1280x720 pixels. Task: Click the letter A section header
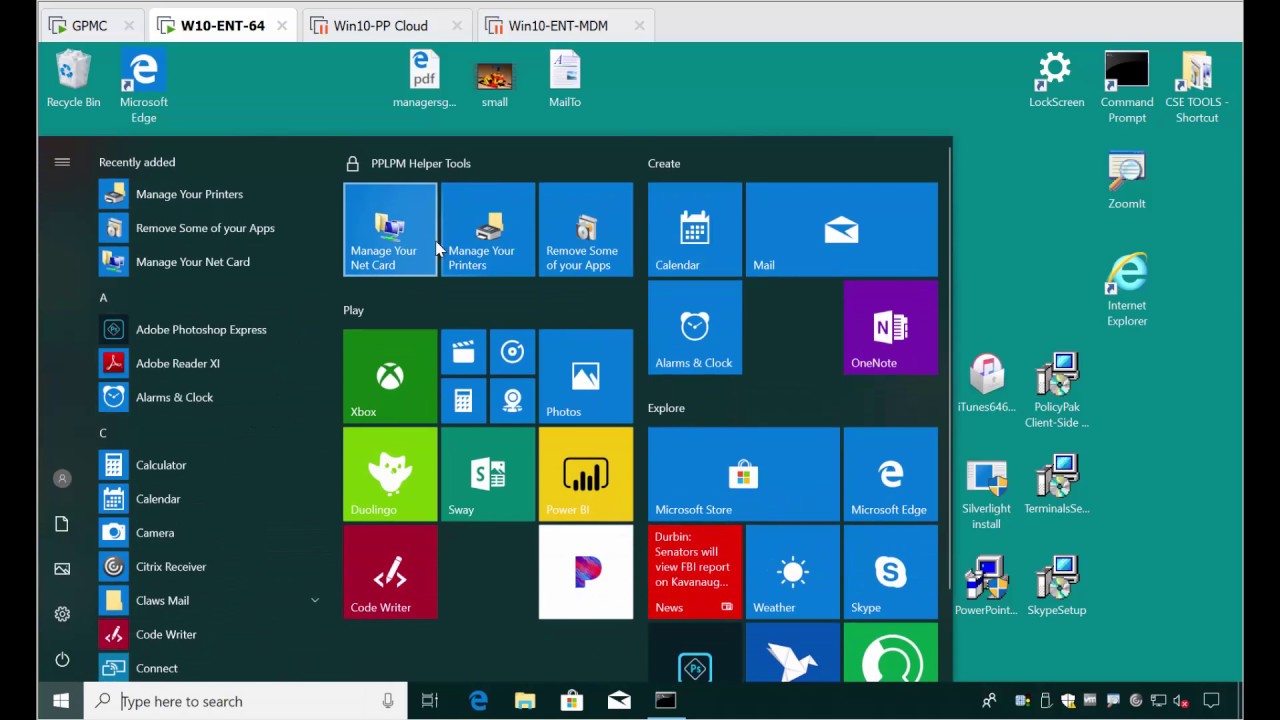pos(103,297)
